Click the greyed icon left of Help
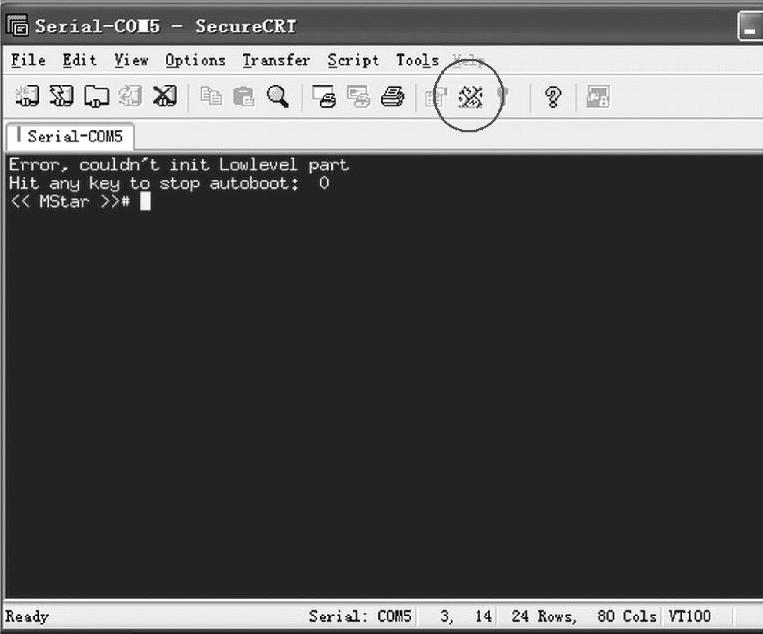Screen dimensions: 763x634 [x=504, y=97]
